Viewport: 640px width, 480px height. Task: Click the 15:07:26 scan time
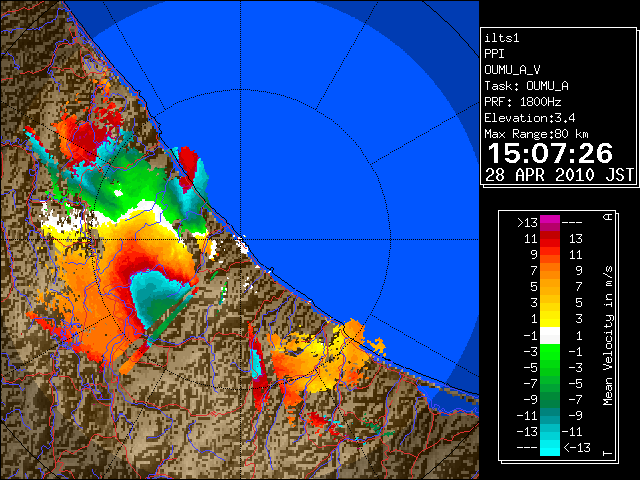(x=550, y=153)
